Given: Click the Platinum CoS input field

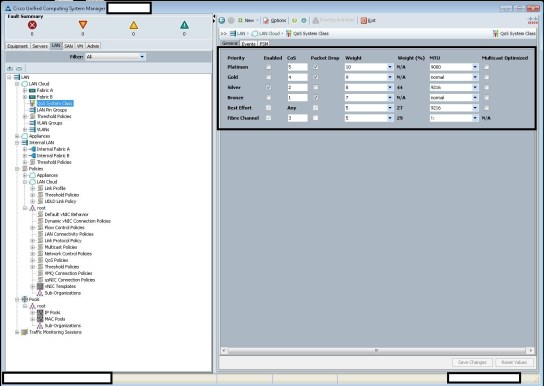Looking at the screenshot, I should point(297,67).
